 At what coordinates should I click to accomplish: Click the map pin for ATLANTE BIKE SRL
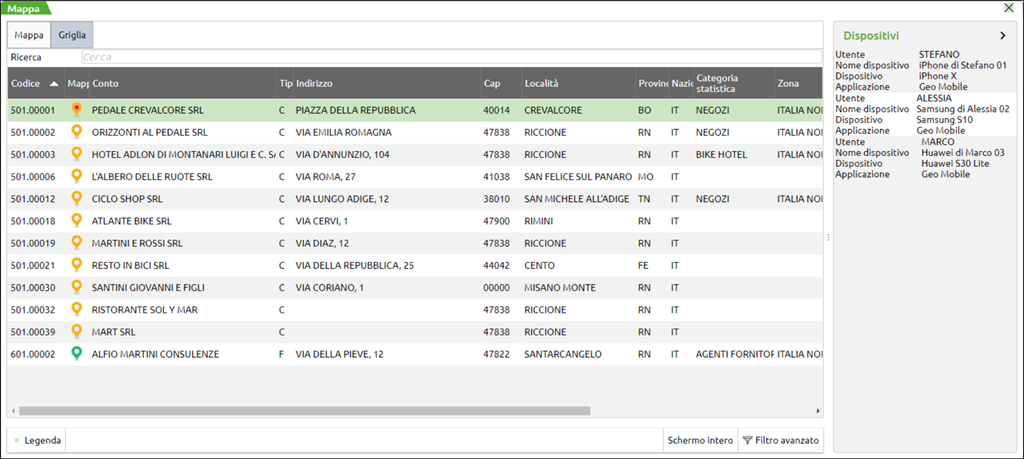[77, 220]
